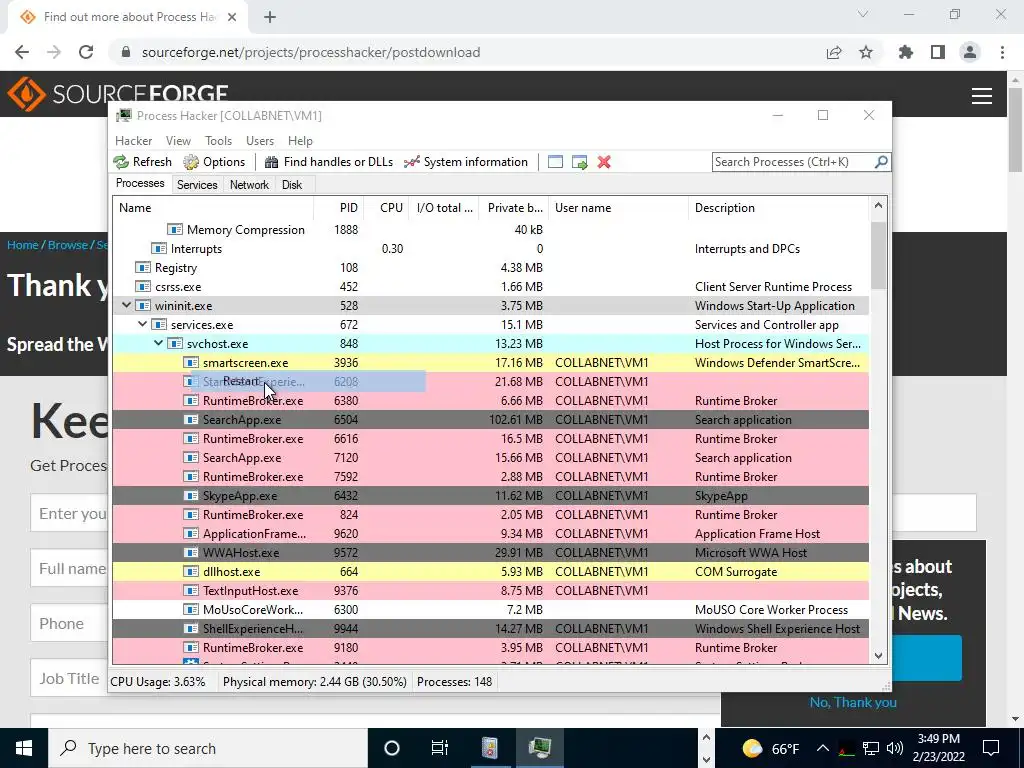Click the Physical memory status bar entry
The image size is (1024, 768).
click(314, 681)
